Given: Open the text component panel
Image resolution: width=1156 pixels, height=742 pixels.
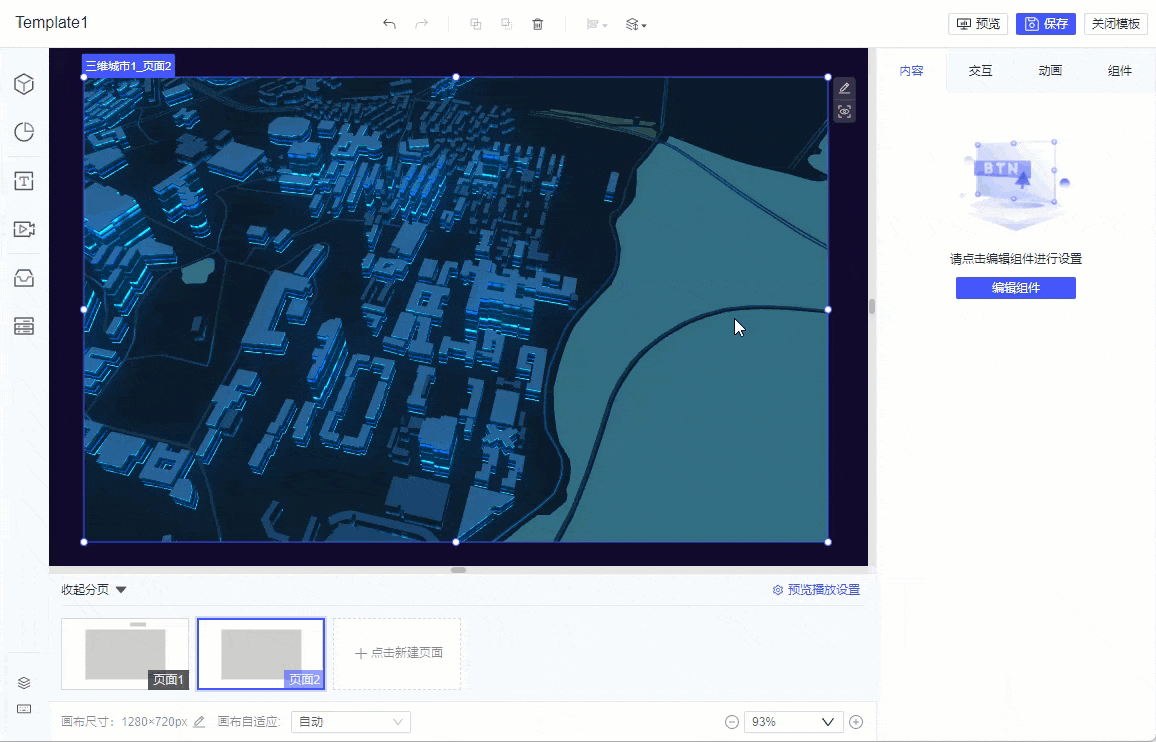Looking at the screenshot, I should pyautogui.click(x=24, y=181).
